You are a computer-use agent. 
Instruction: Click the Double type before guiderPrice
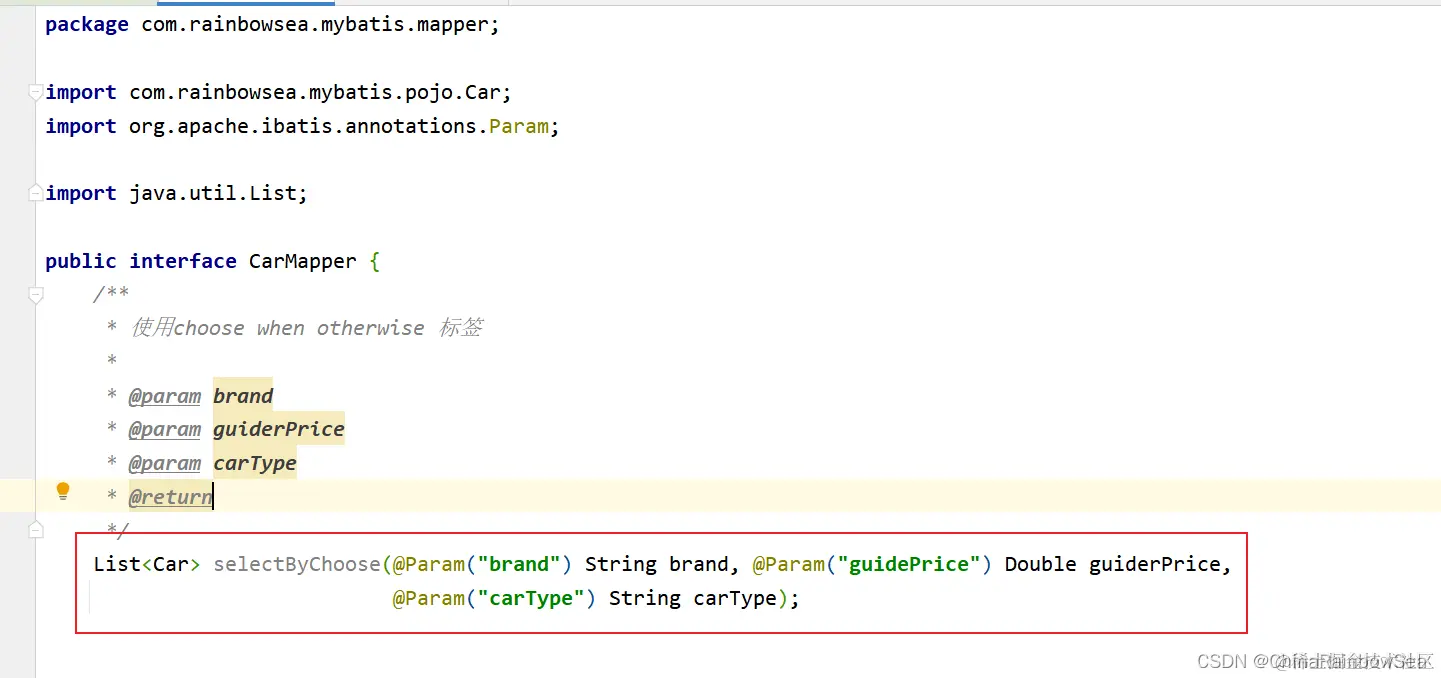point(1041,564)
